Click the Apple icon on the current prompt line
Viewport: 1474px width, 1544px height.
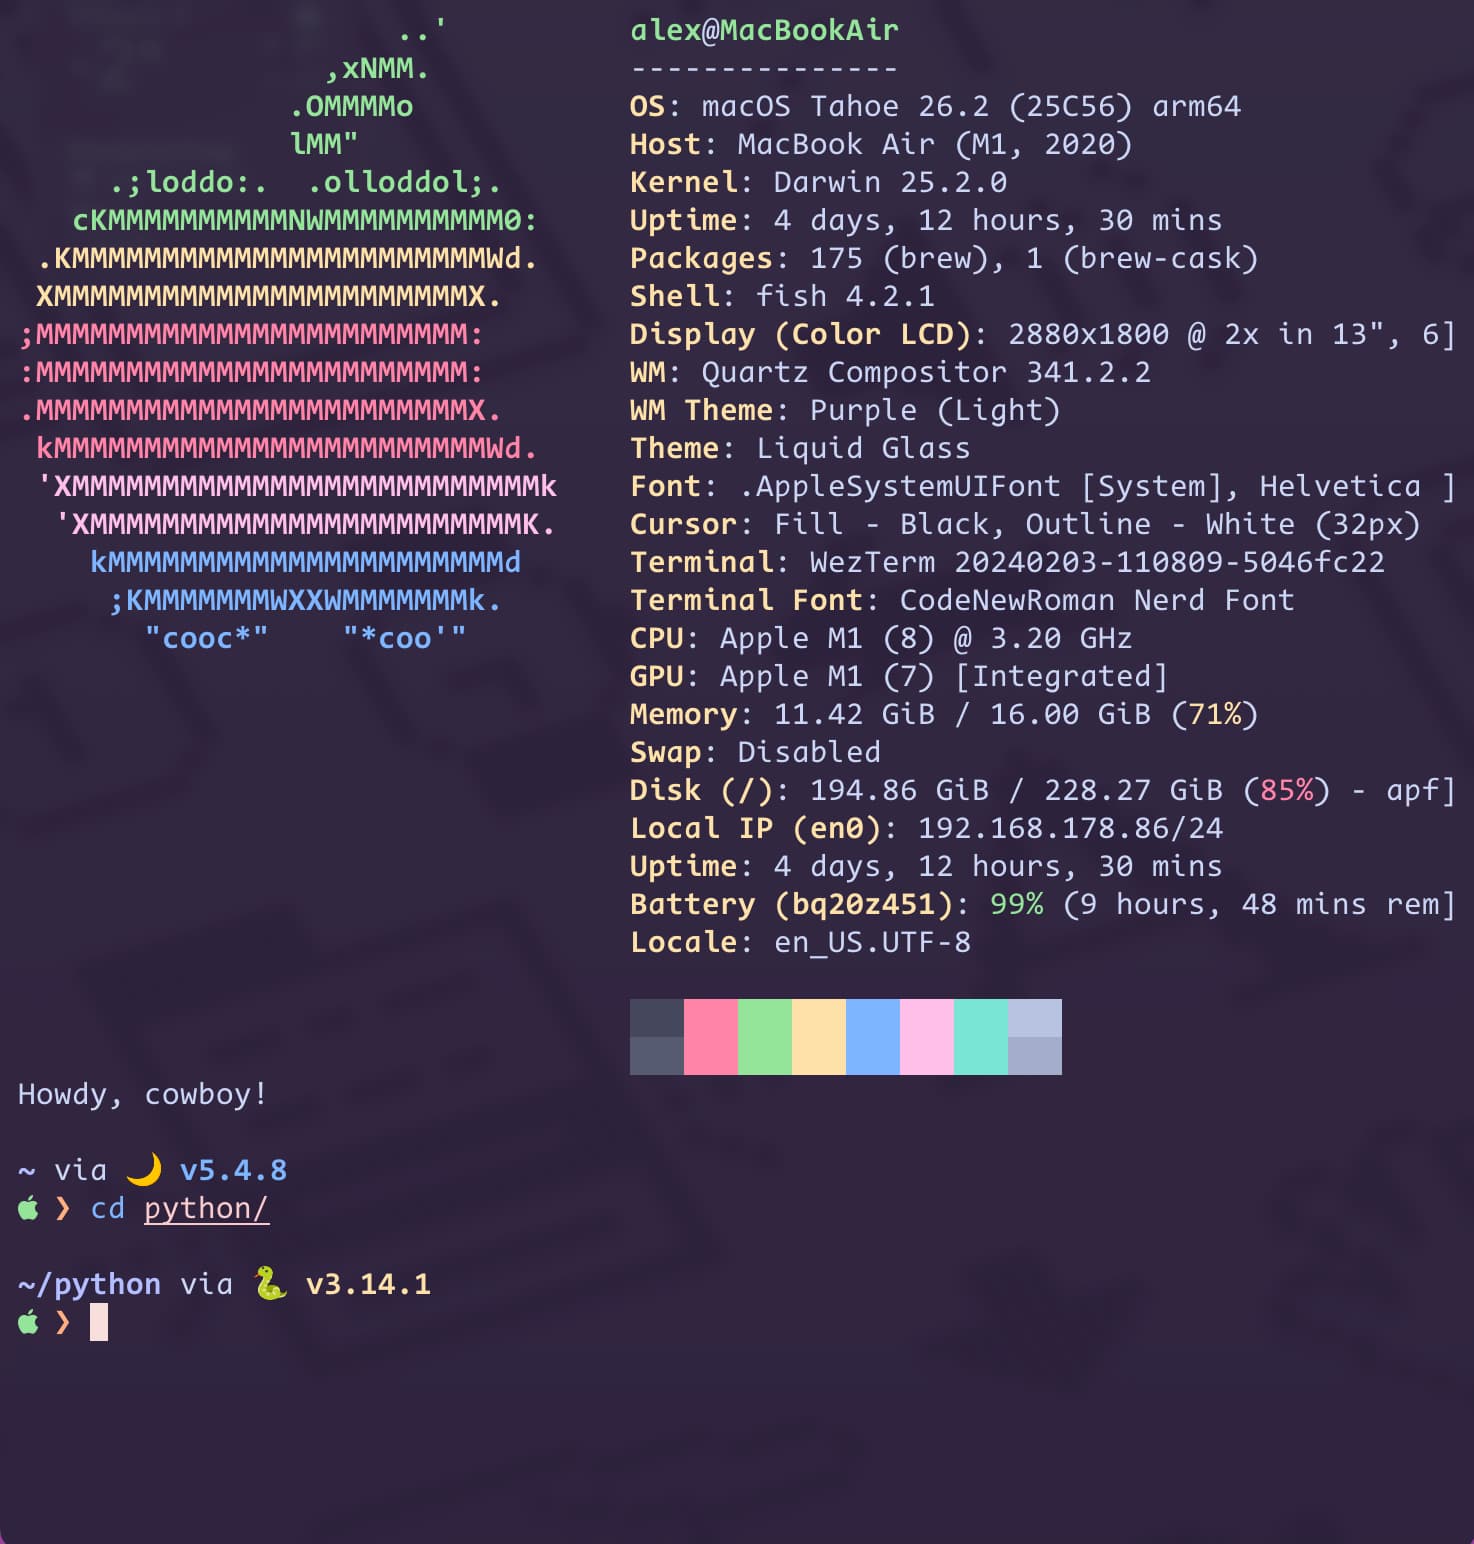click(28, 1322)
